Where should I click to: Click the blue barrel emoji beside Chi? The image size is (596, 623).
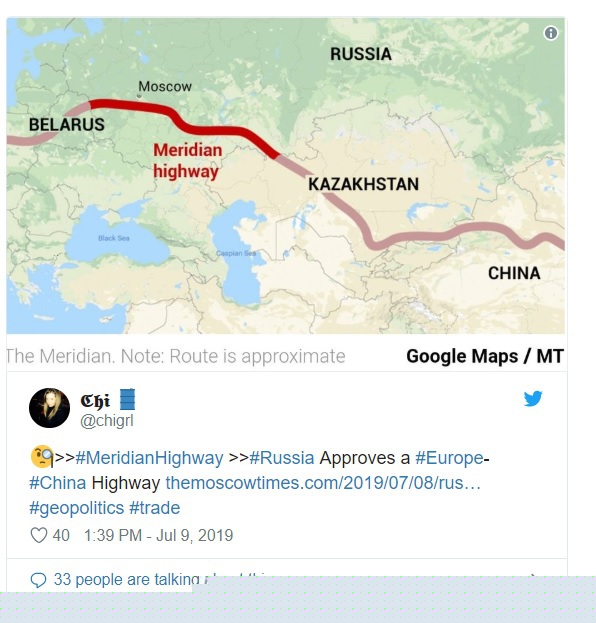click(x=128, y=399)
